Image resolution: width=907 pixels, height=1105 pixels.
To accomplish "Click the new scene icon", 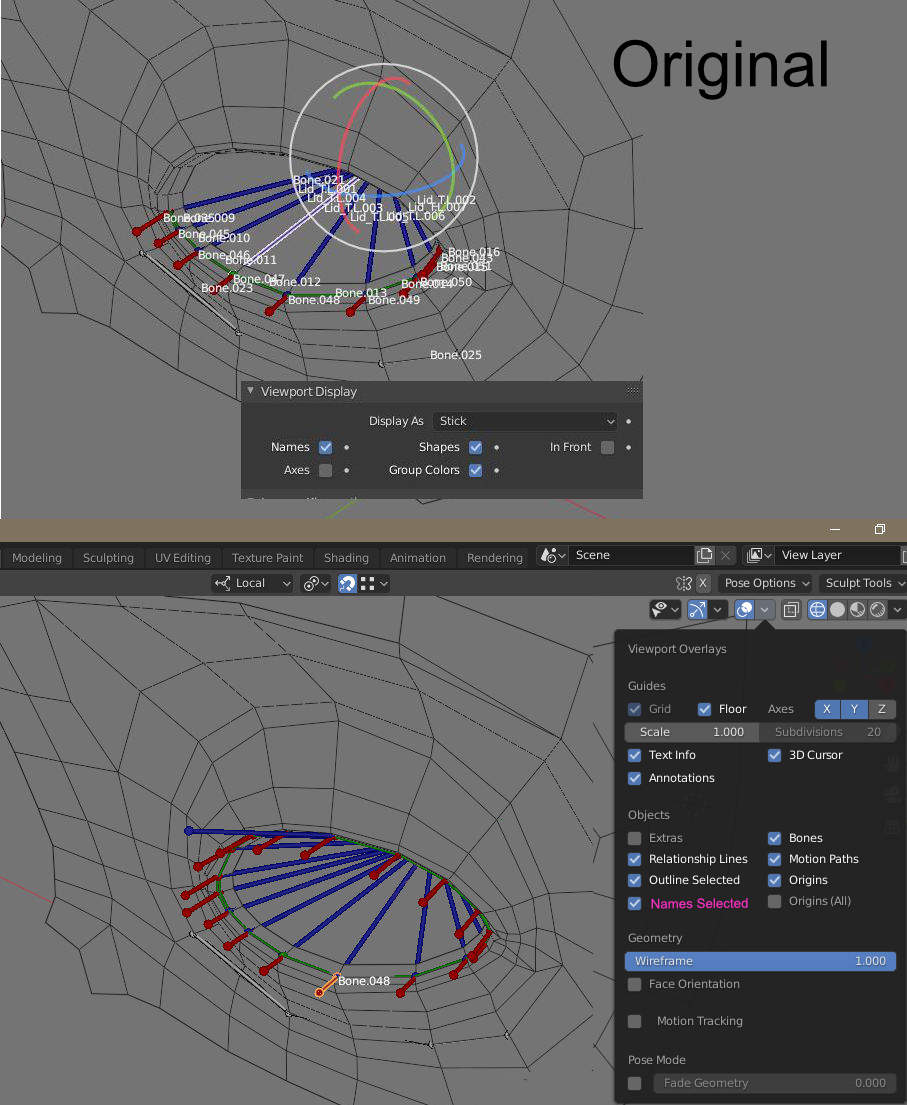I will pyautogui.click(x=704, y=555).
